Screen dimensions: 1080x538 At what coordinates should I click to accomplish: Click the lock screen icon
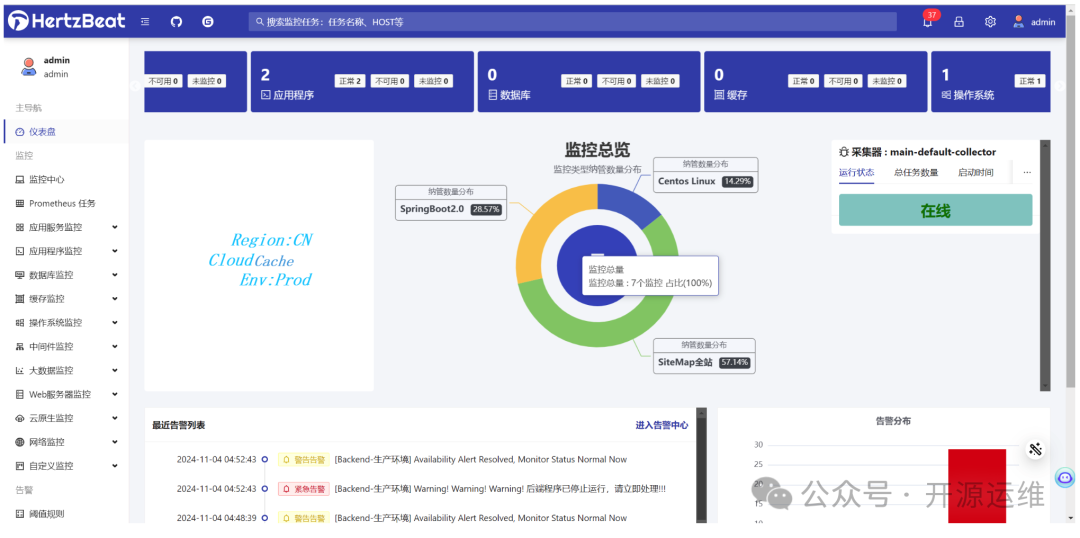click(x=959, y=22)
